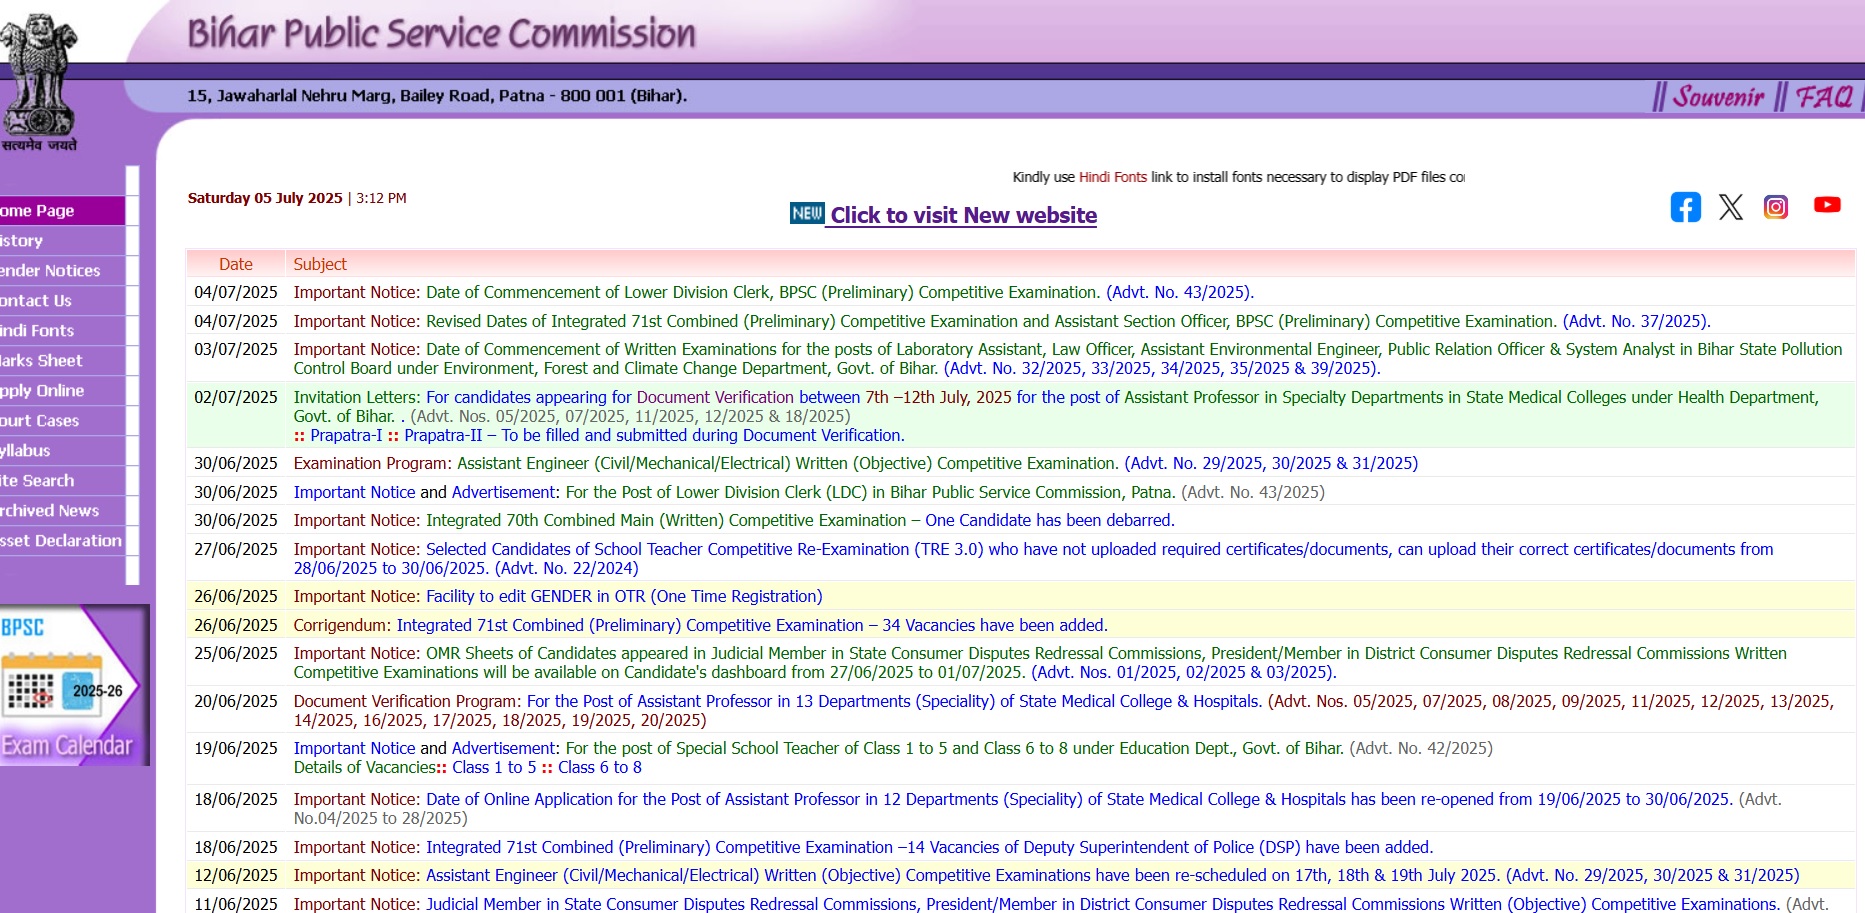Open Court Cases sidebar item
Image resolution: width=1865 pixels, height=913 pixels.
[62, 420]
